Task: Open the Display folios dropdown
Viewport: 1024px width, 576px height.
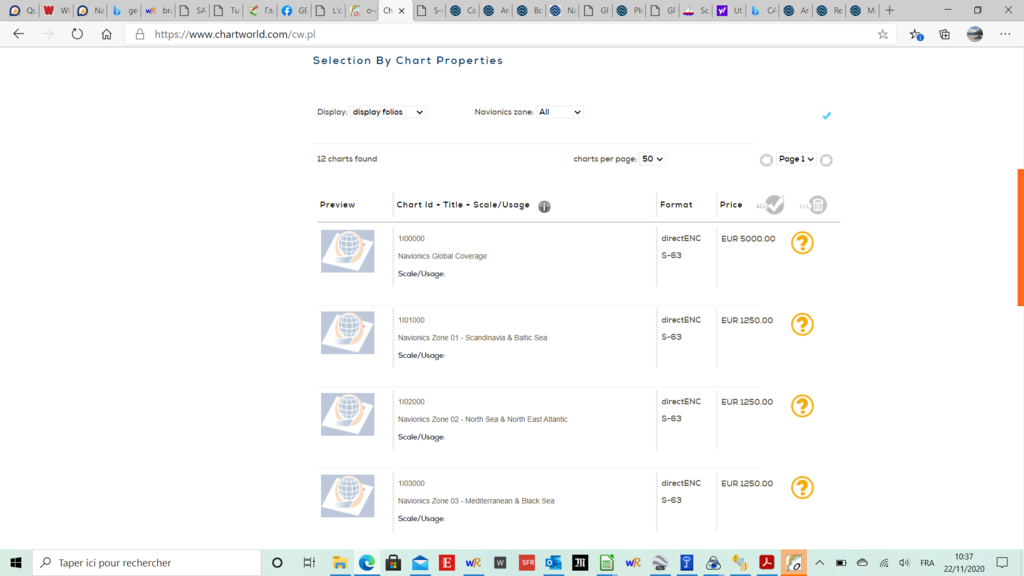Action: 388,112
